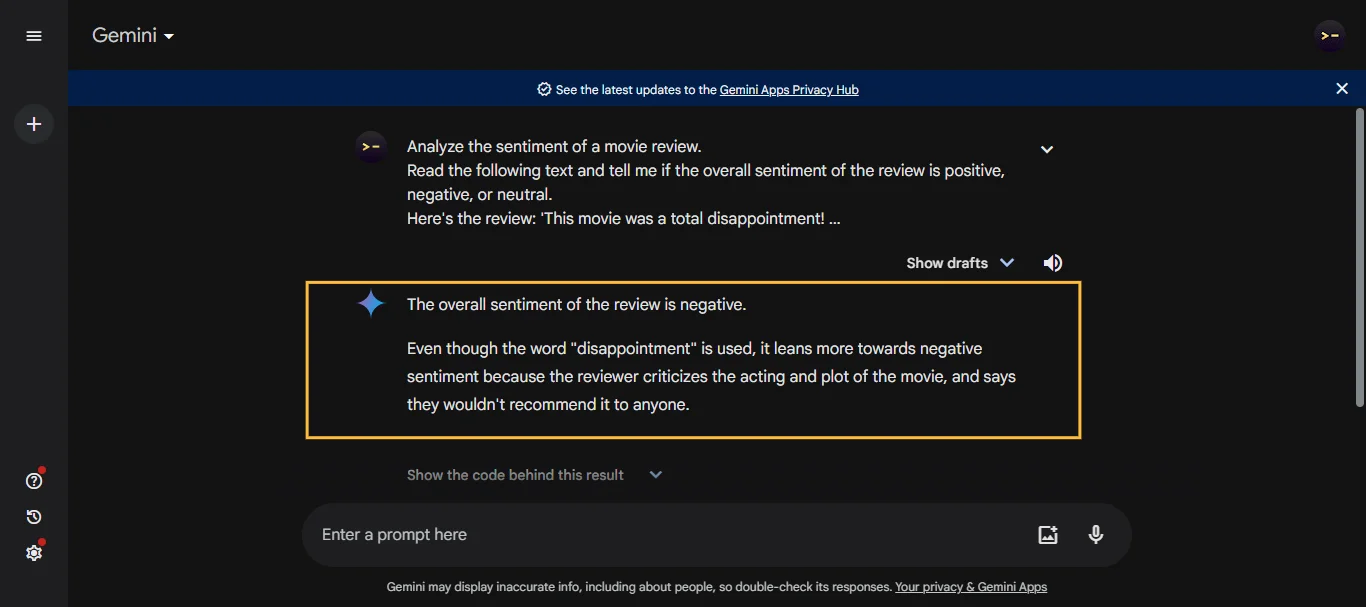
Task: Click the Gemini sparkle icon beside the response
Action: [371, 303]
